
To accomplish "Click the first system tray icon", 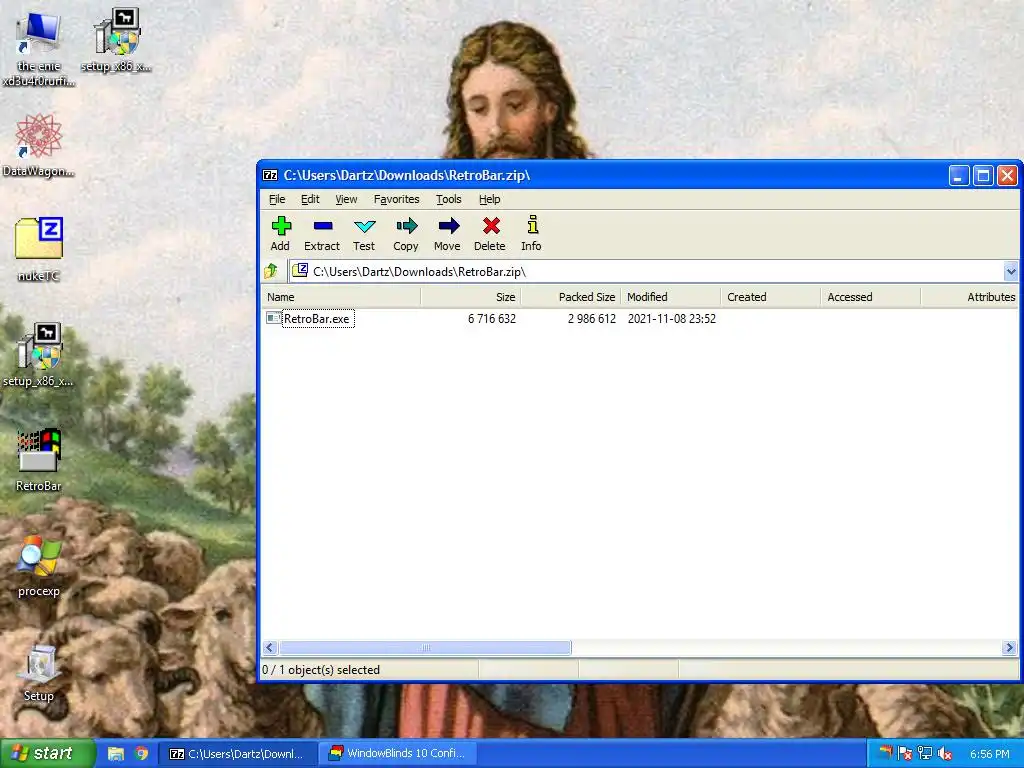I will pyautogui.click(x=885, y=753).
